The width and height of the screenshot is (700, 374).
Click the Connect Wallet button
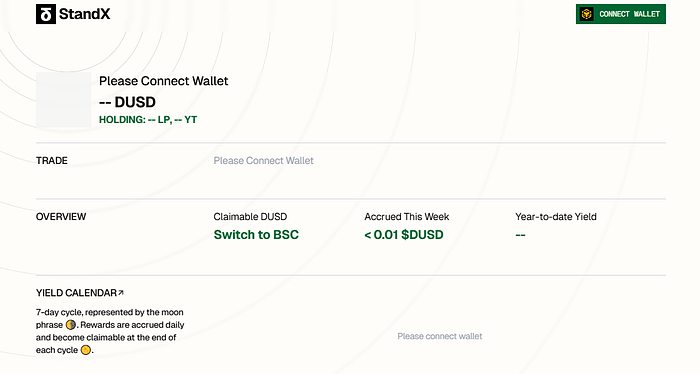point(621,14)
